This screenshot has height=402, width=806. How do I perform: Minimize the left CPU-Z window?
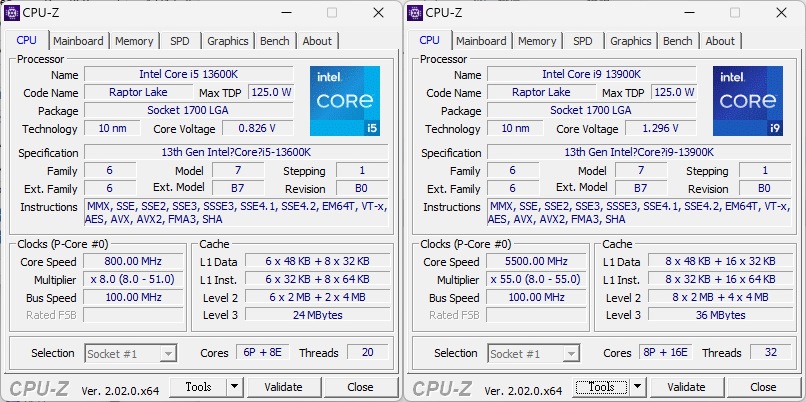tap(286, 13)
